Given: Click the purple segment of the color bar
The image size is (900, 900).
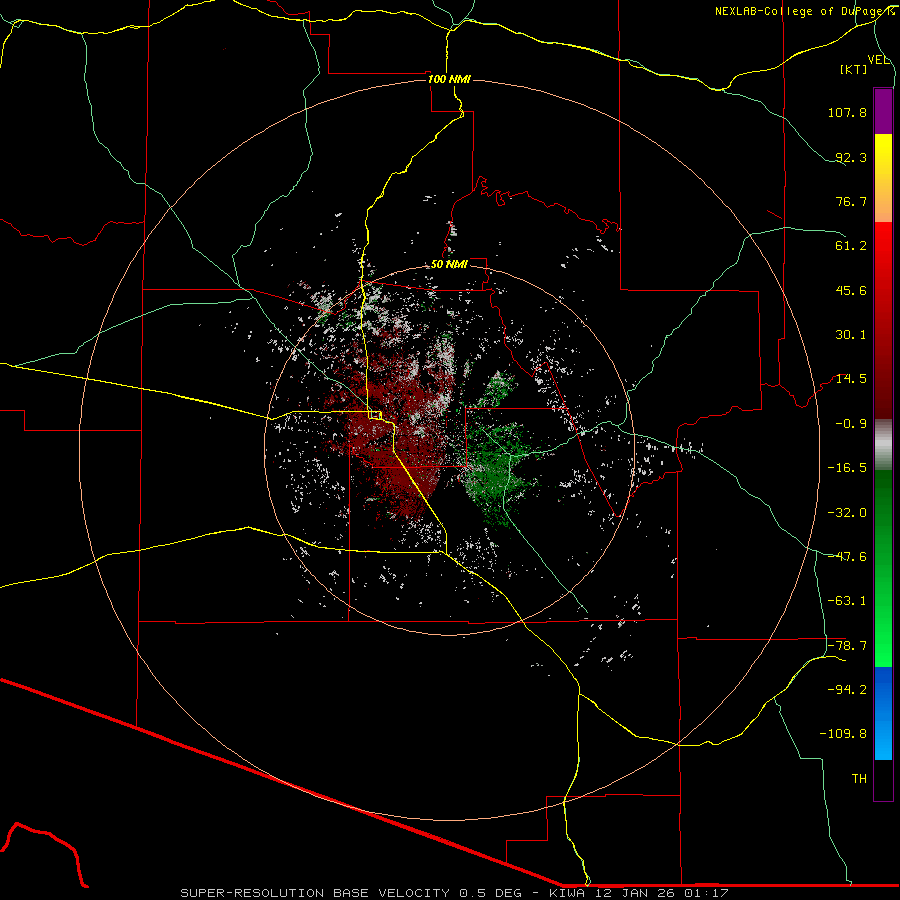Looking at the screenshot, I should 883,111.
